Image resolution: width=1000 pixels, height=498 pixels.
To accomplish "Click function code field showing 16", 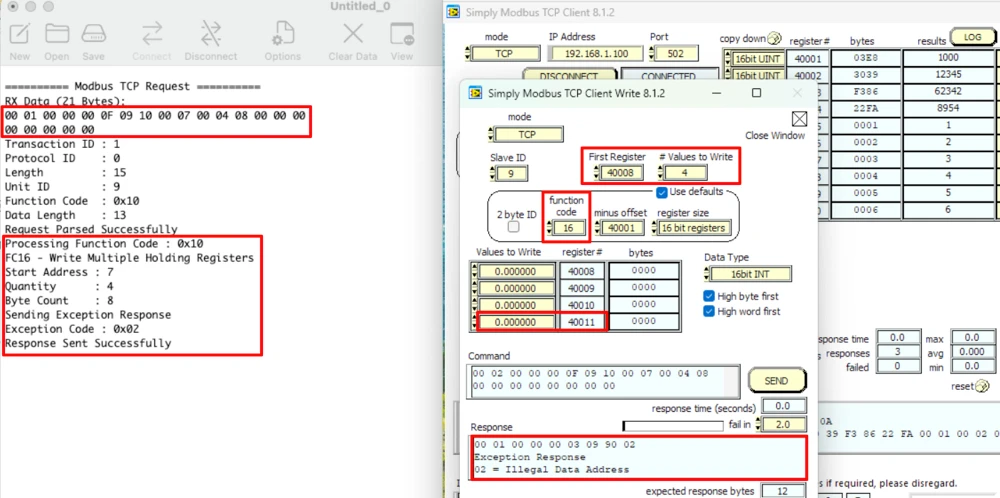I will [x=570, y=228].
